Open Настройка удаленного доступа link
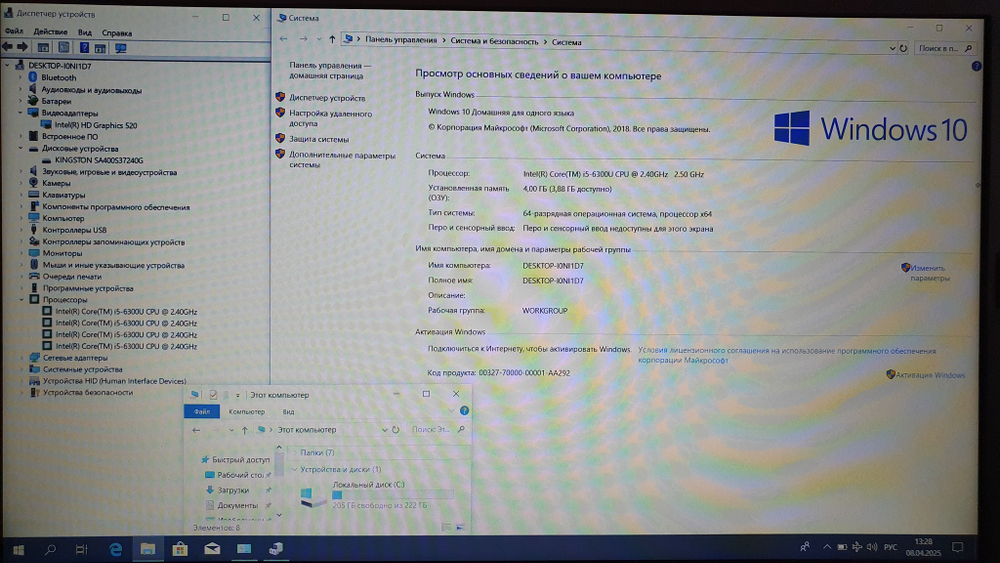Image resolution: width=1000 pixels, height=563 pixels. point(330,119)
